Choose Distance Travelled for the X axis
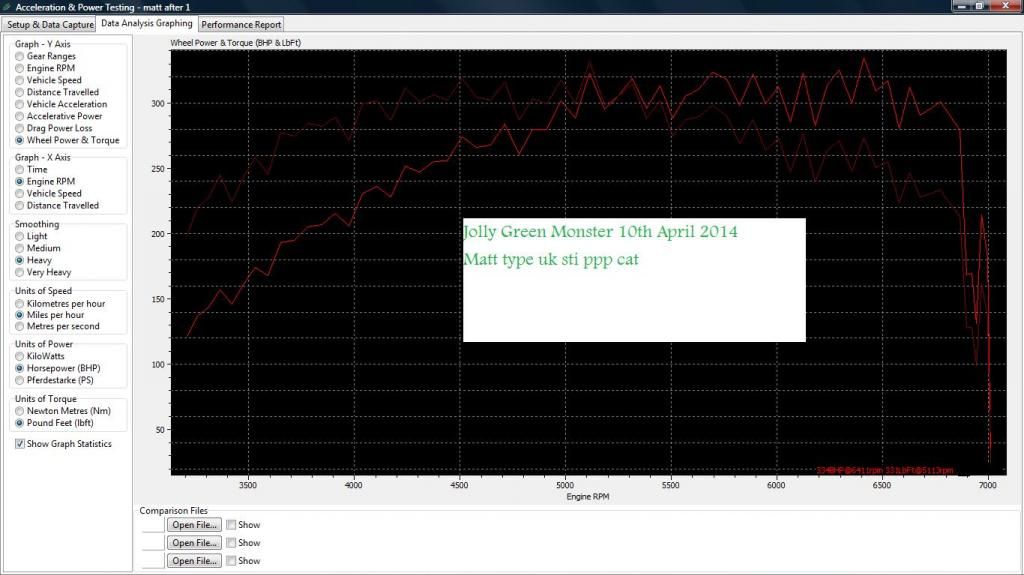The width and height of the screenshot is (1024, 575). pyautogui.click(x=20, y=206)
